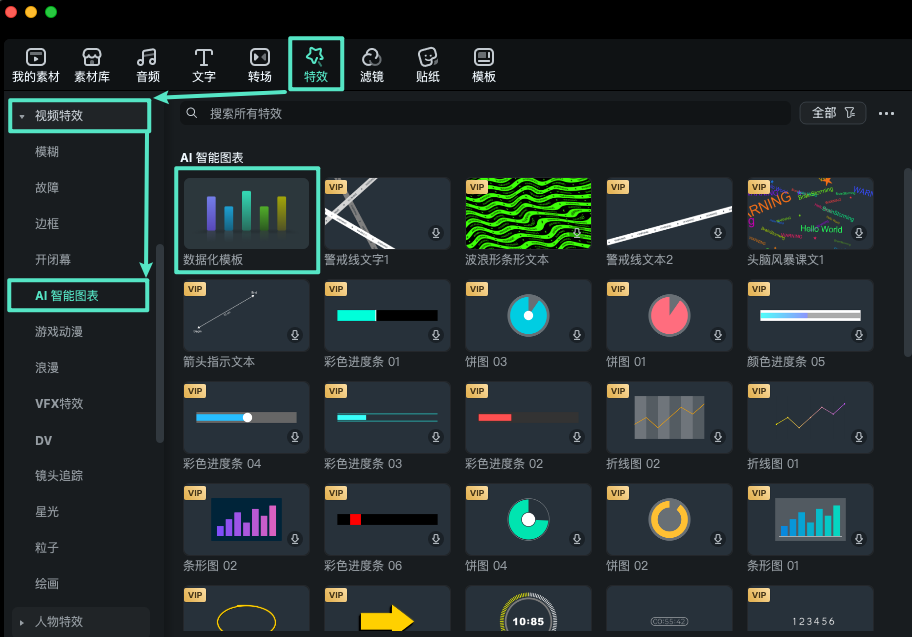Select the 10:85 timer effect thumbnail
The height and width of the screenshot is (637, 912).
click(x=528, y=608)
